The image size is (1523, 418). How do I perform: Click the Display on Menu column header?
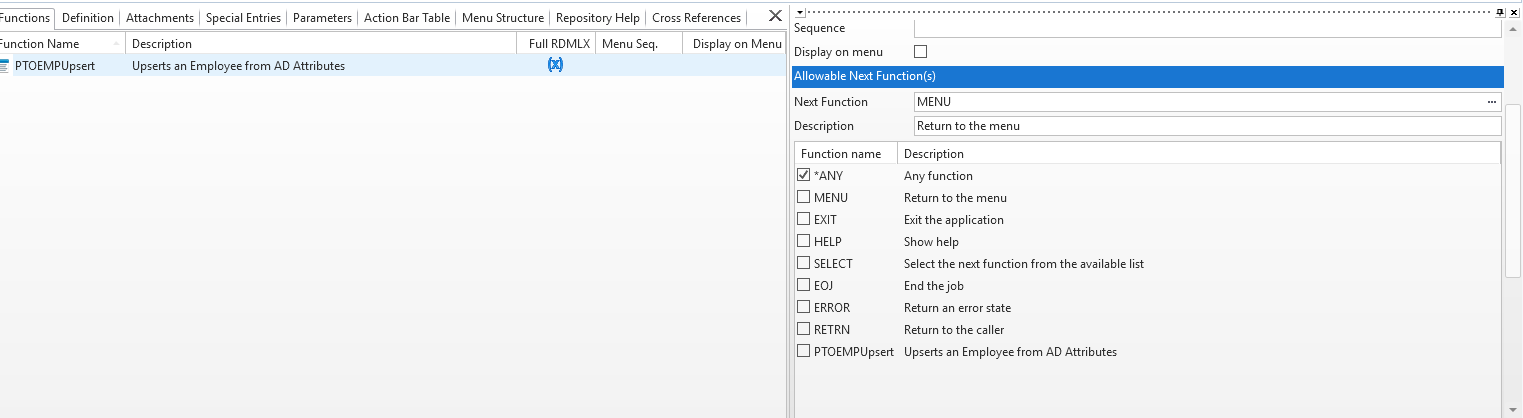736,44
